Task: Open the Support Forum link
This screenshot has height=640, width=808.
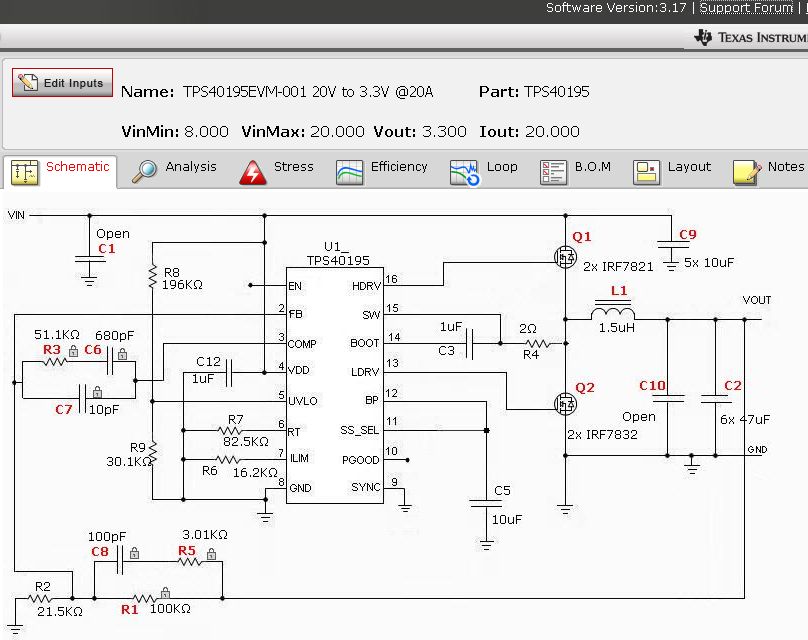Action: pyautogui.click(x=746, y=8)
